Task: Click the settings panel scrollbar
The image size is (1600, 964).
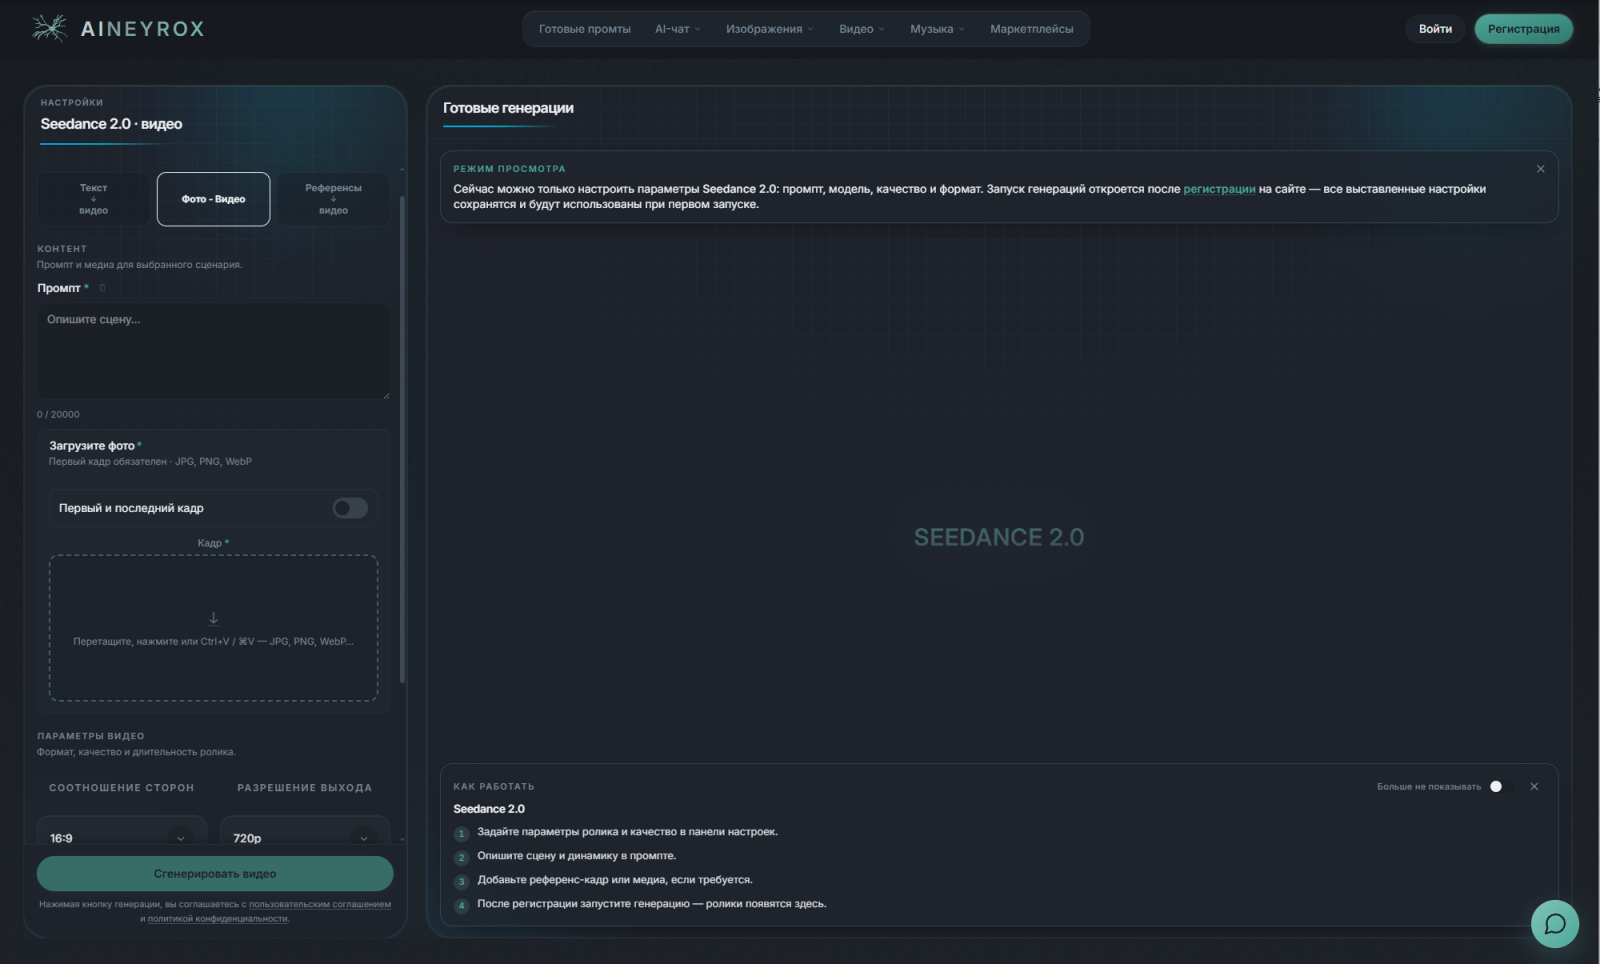Action: (x=402, y=440)
